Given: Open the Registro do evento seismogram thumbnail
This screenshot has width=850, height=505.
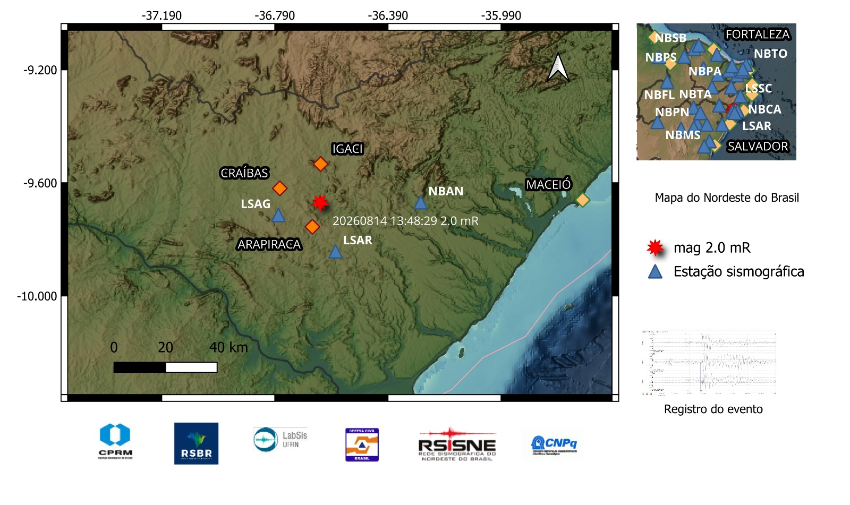Looking at the screenshot, I should (x=710, y=362).
